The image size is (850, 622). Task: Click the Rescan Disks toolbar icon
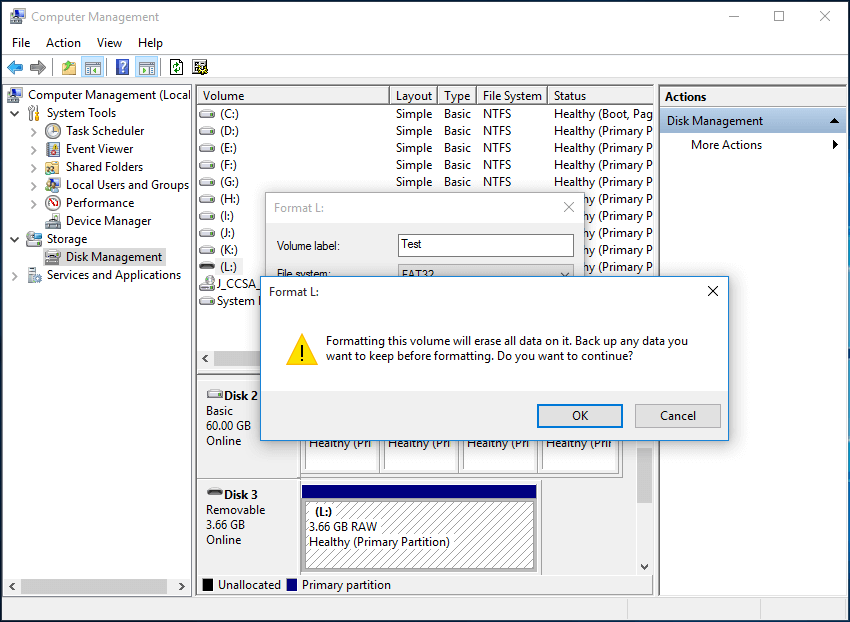pyautogui.click(x=199, y=67)
